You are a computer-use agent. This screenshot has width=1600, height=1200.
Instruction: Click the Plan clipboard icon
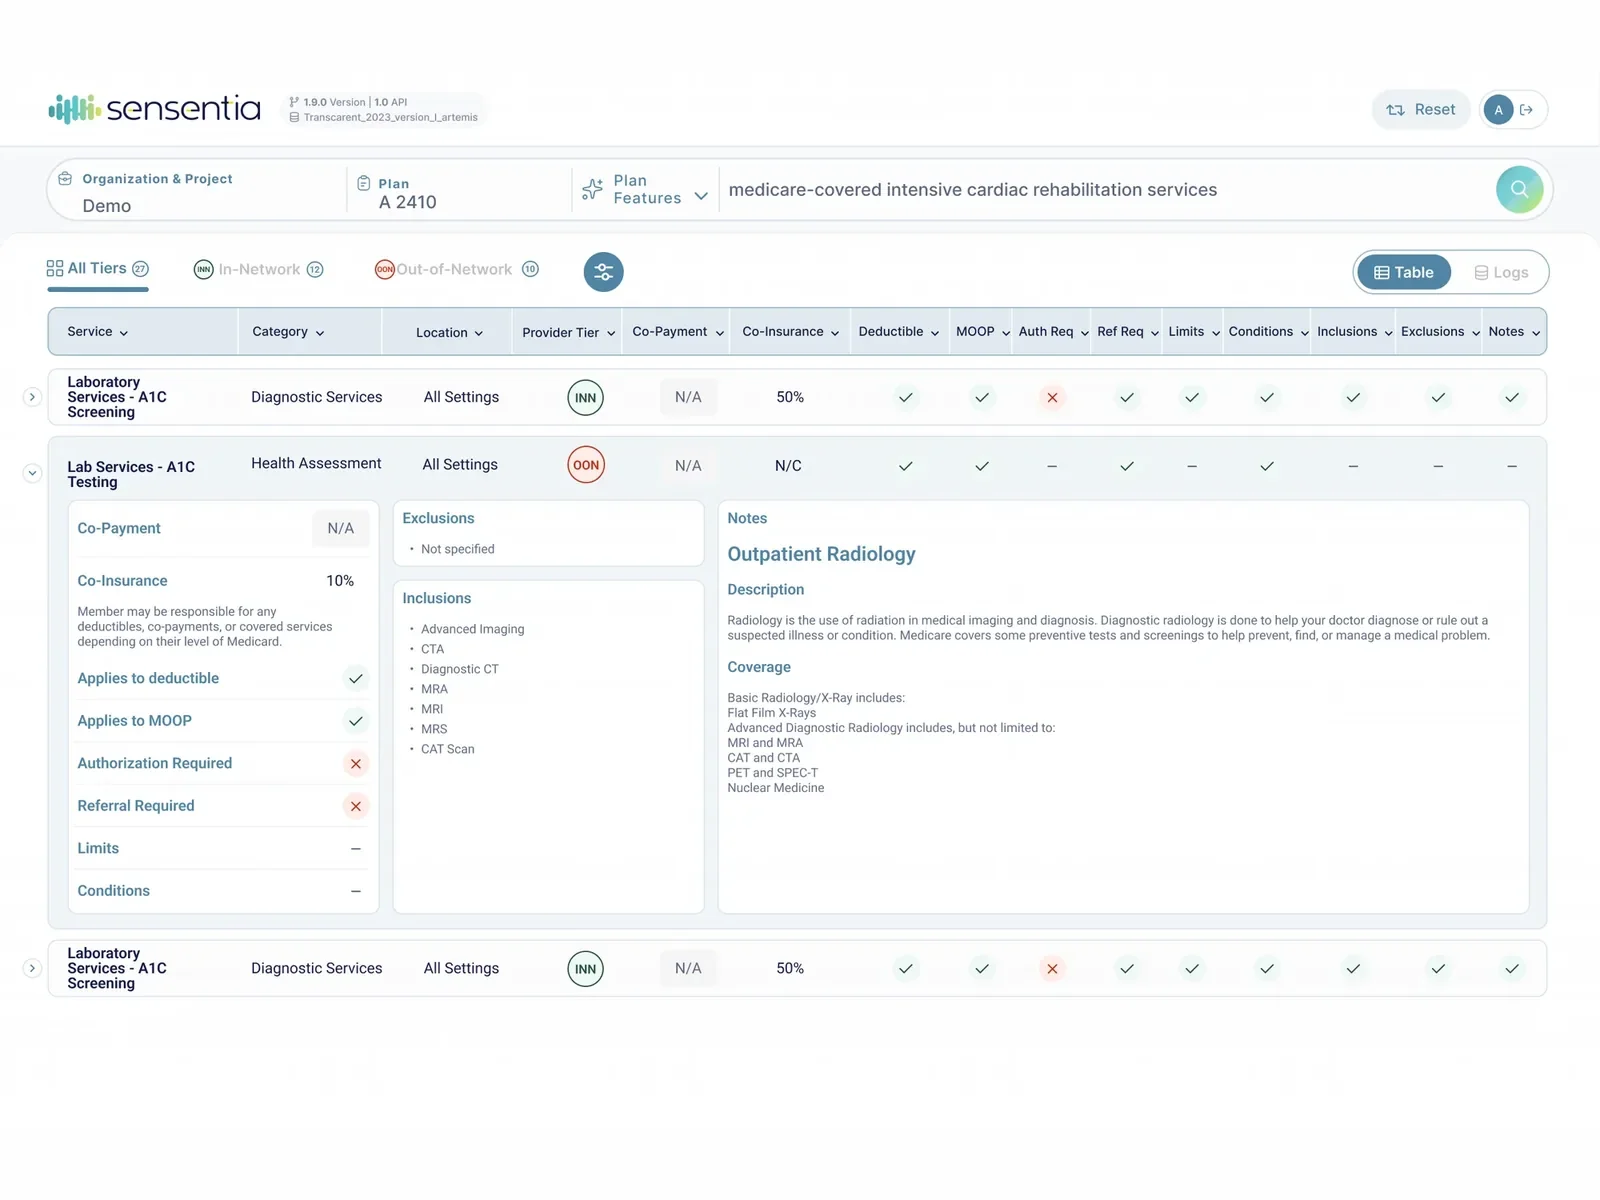pos(364,184)
